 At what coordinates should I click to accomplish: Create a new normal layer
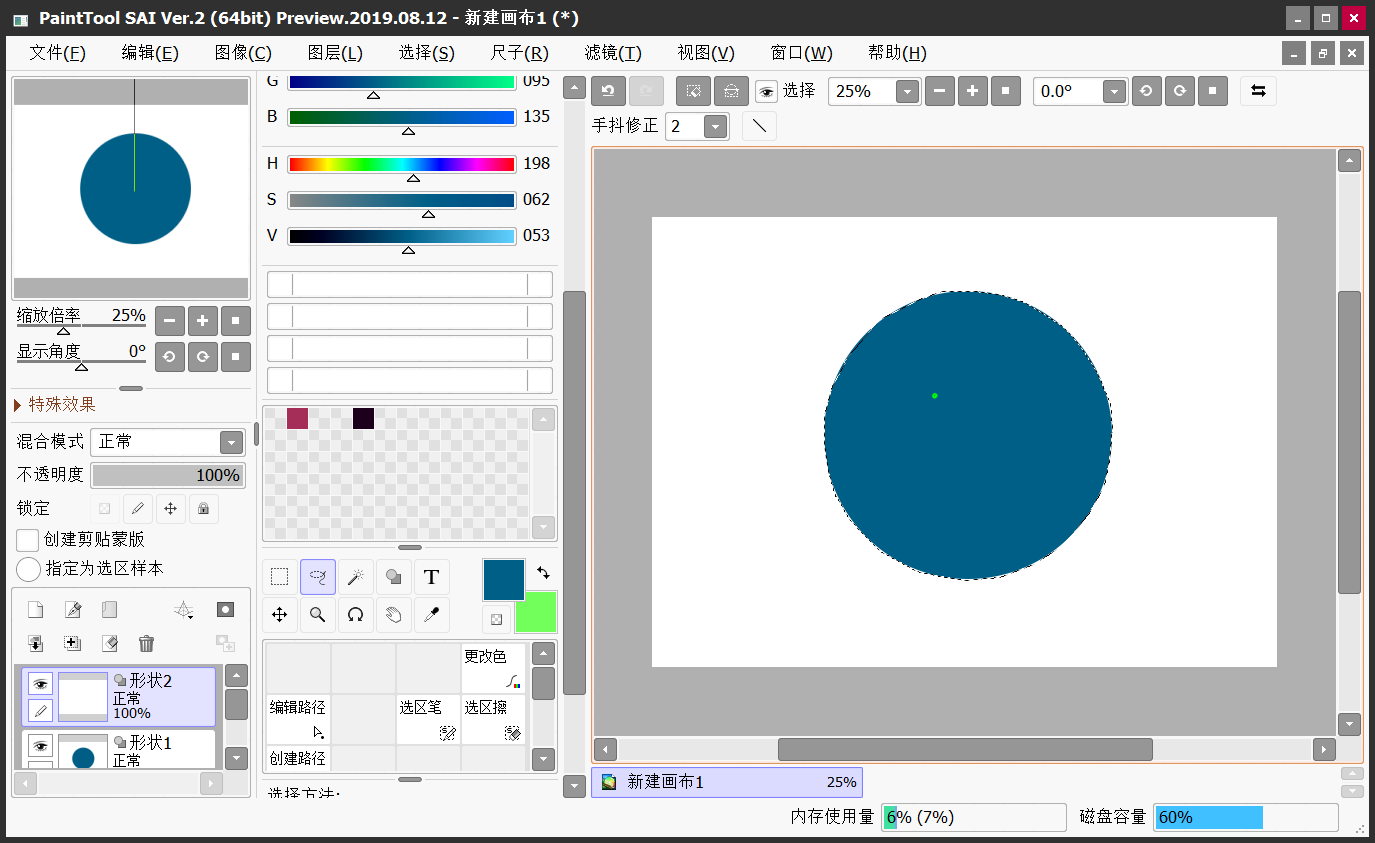click(x=35, y=609)
